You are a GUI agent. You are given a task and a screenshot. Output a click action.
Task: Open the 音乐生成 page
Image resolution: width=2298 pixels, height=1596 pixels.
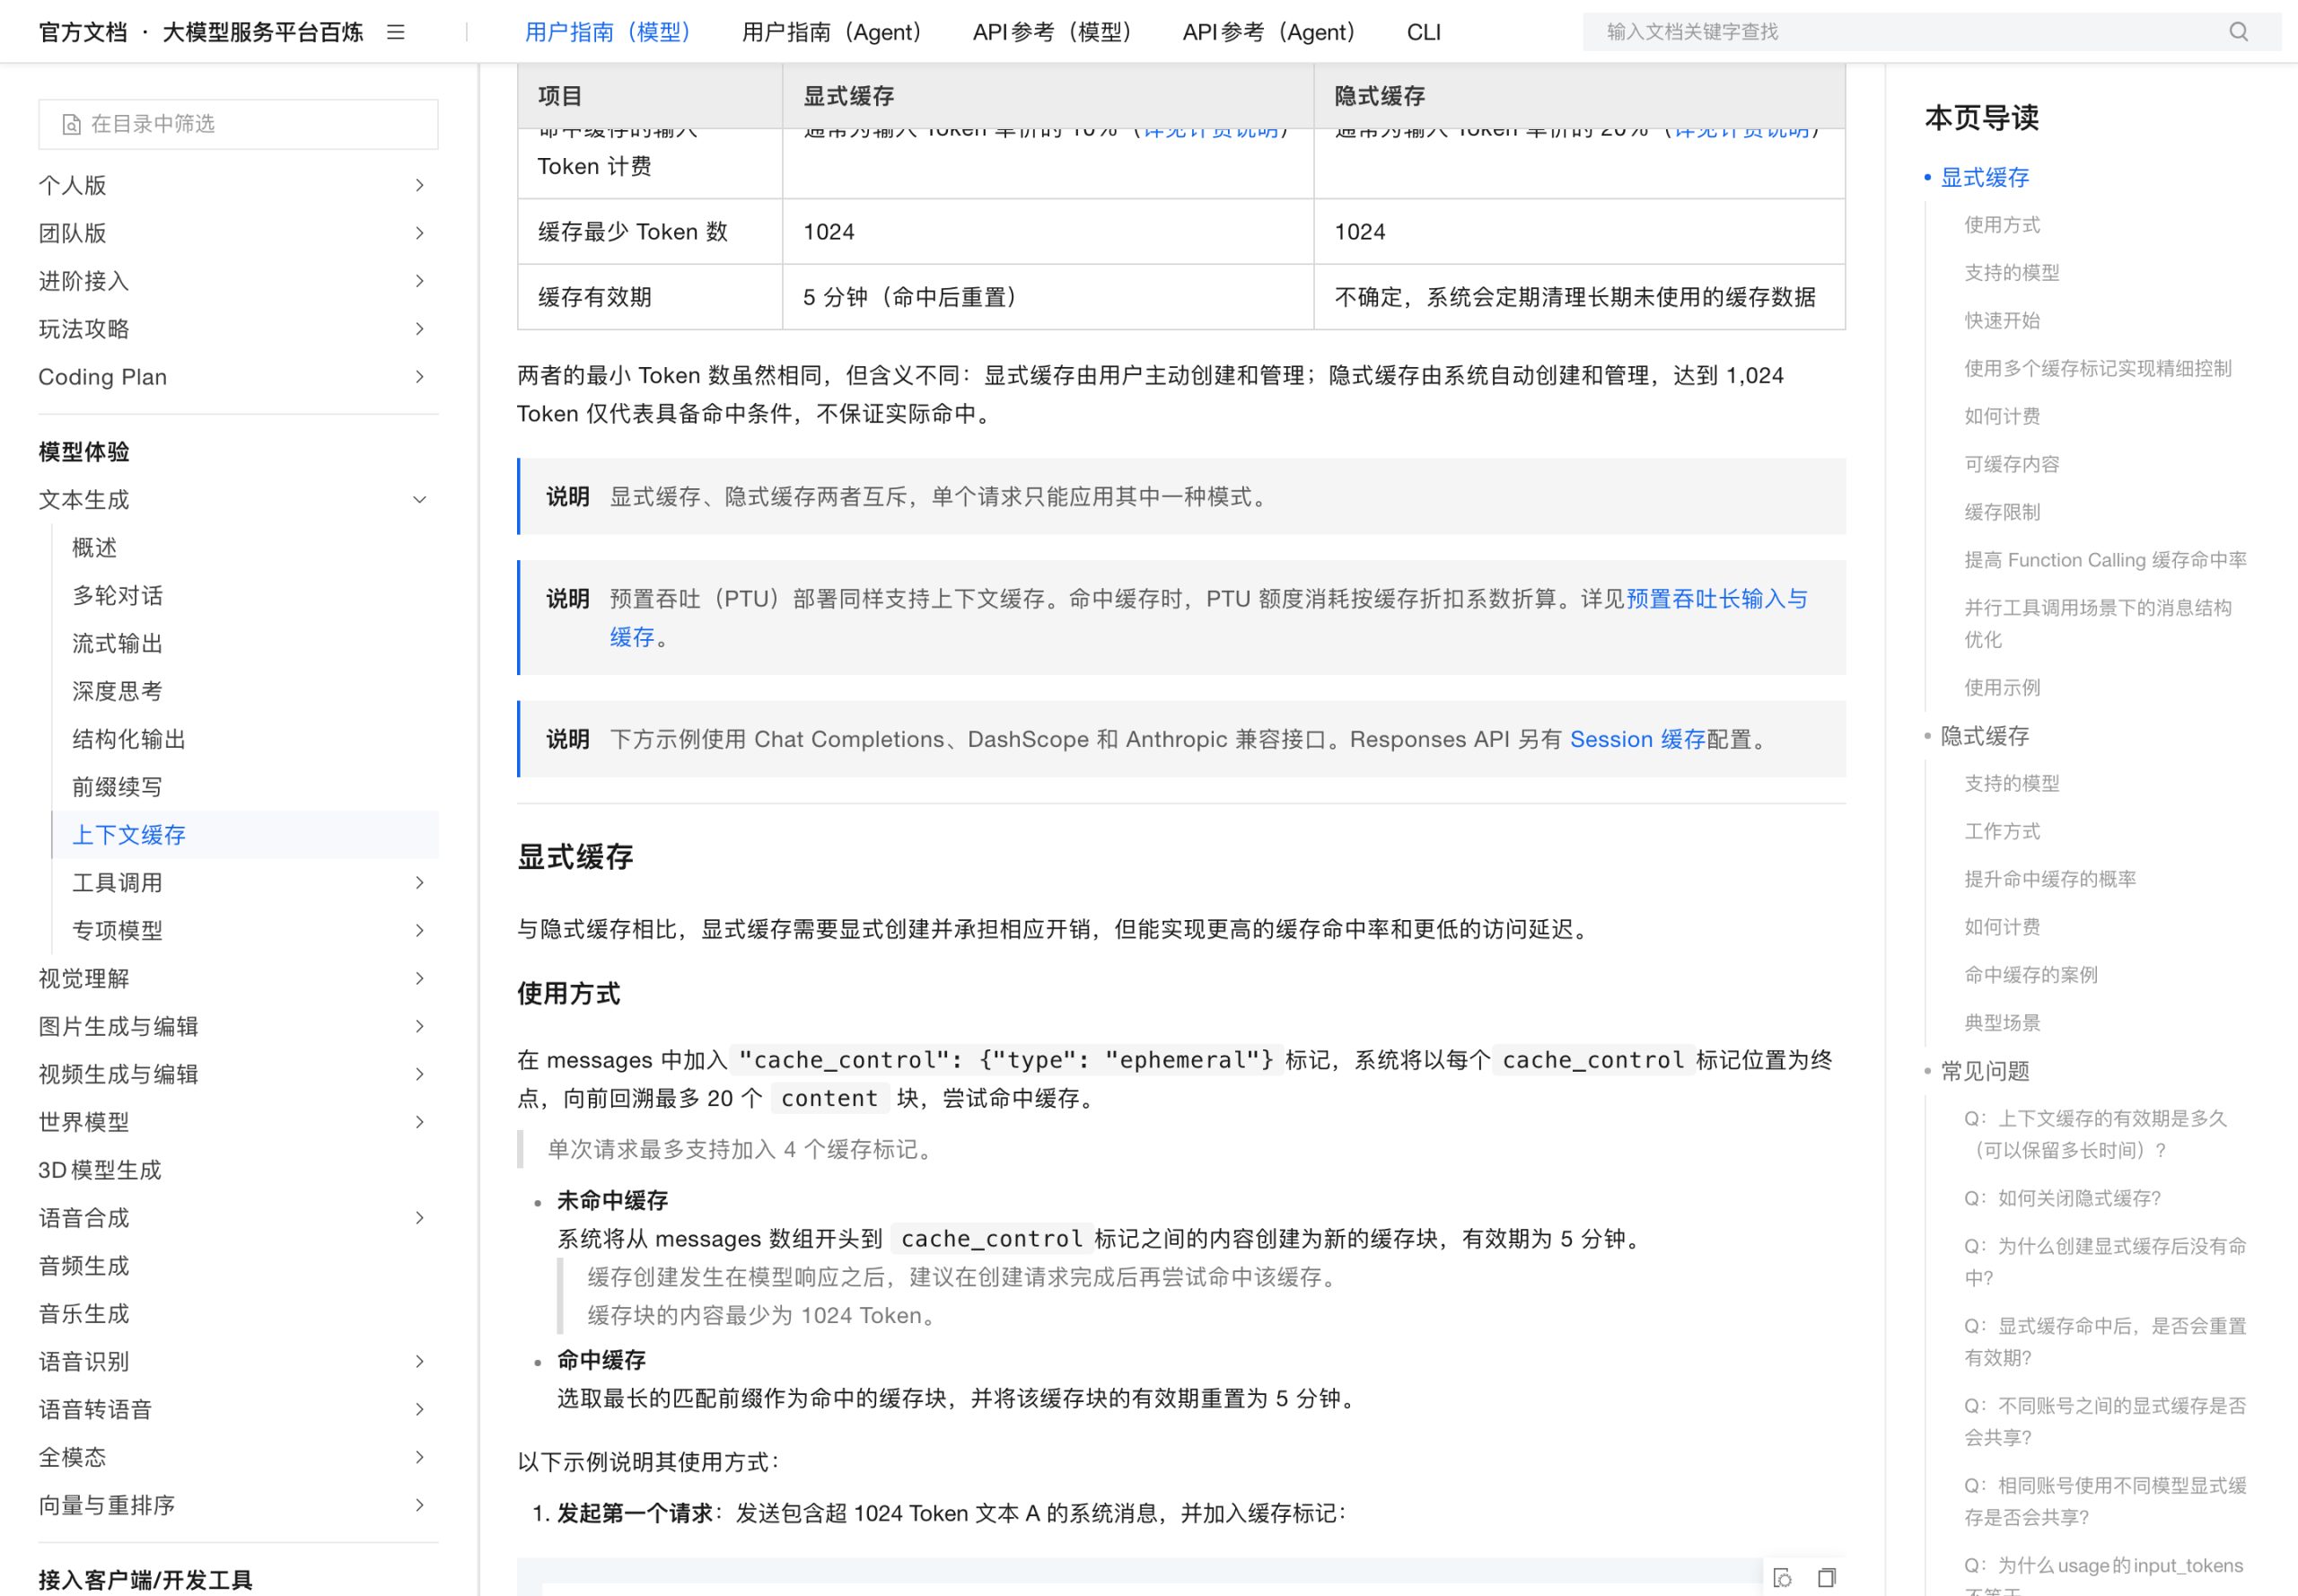[84, 1314]
